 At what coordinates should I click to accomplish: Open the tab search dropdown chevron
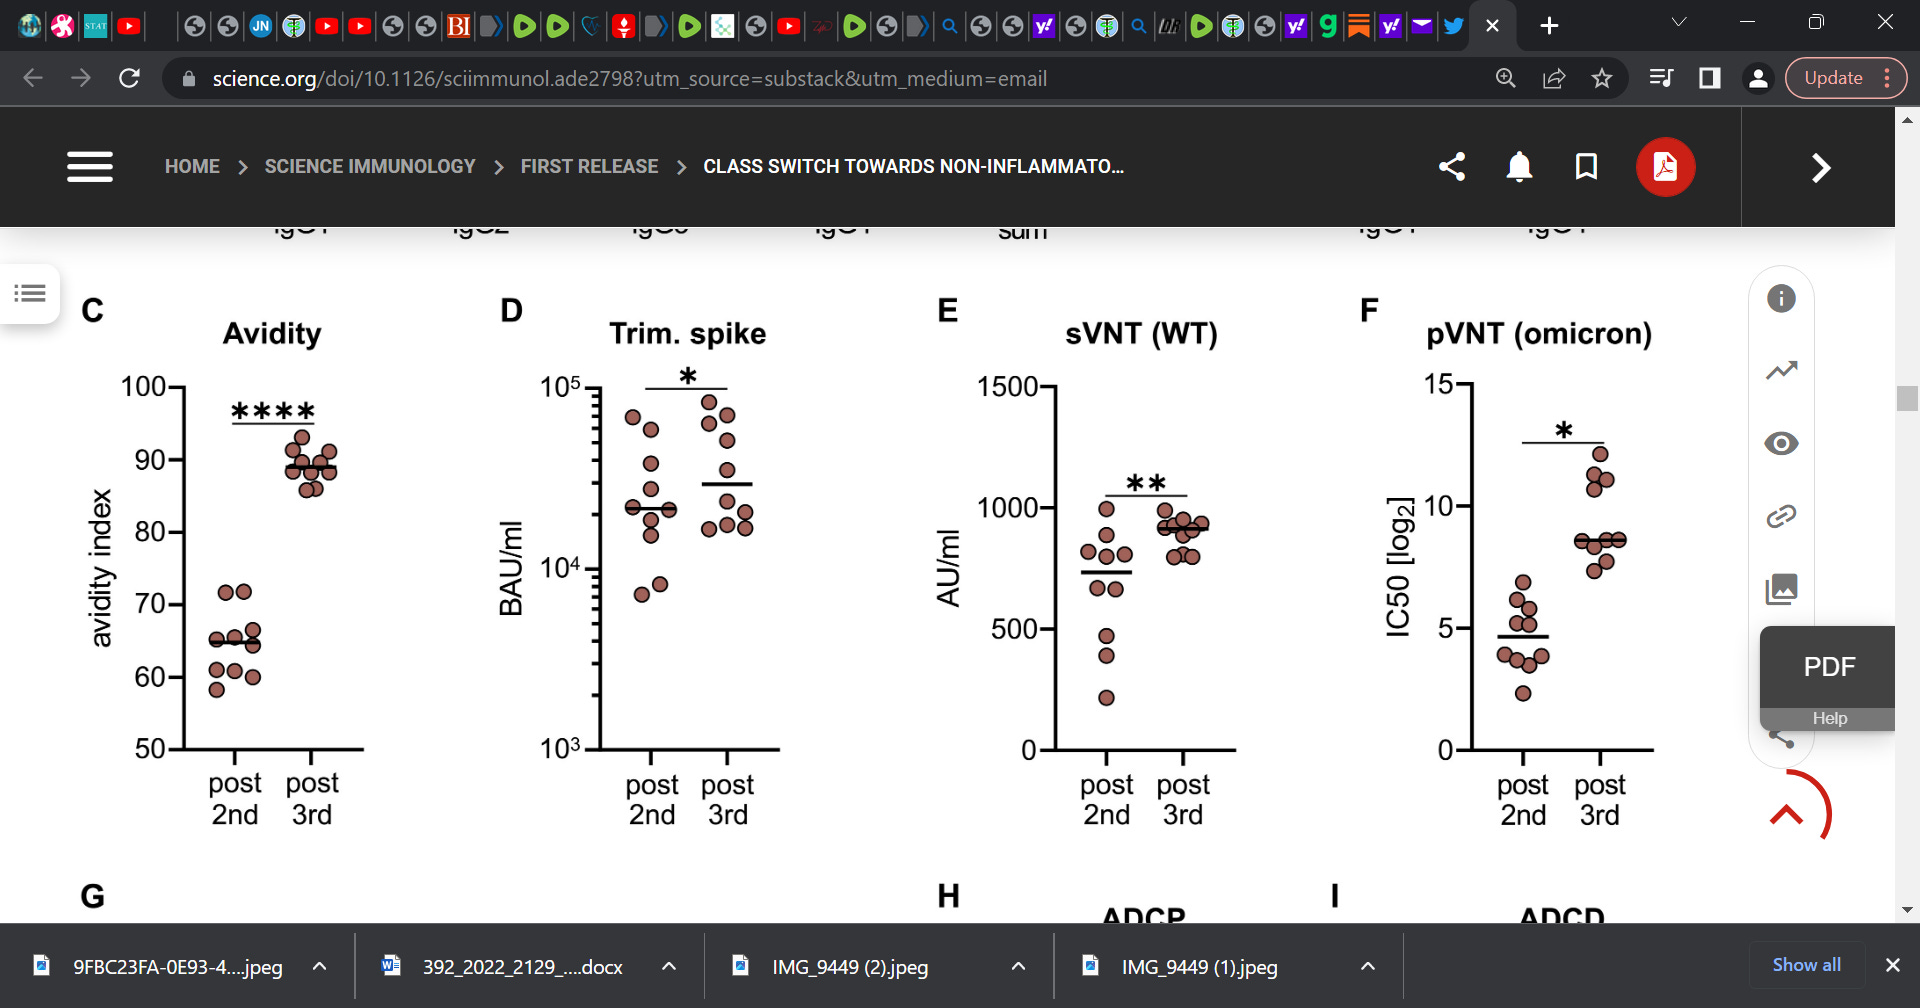1679,22
